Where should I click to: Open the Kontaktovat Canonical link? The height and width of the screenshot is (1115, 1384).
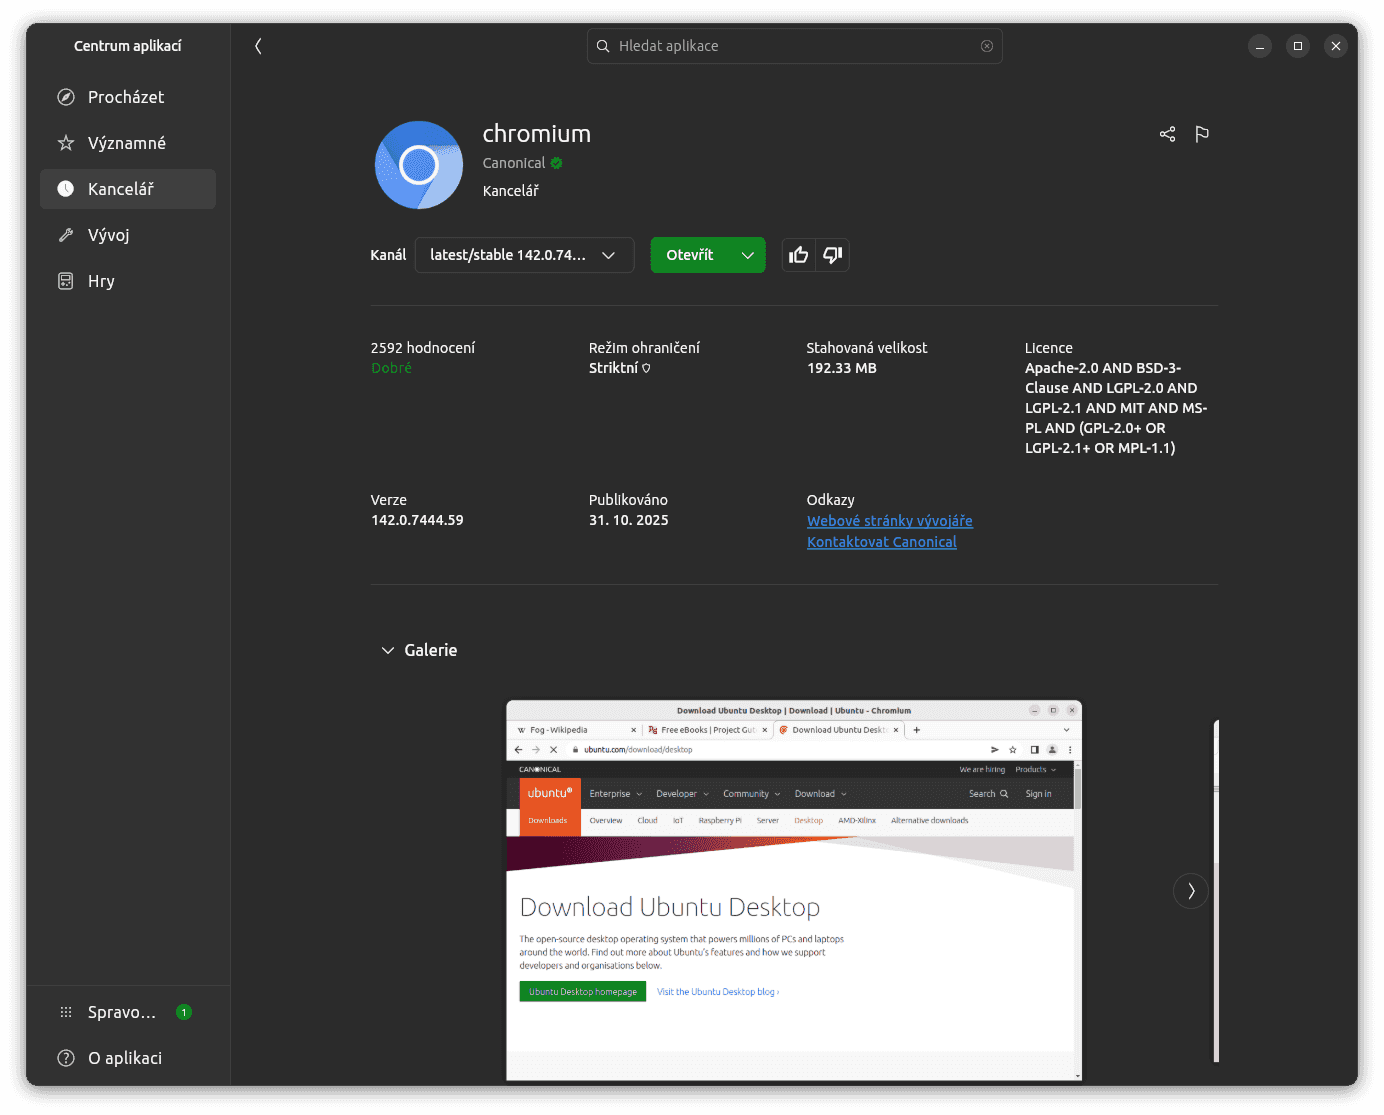point(882,542)
